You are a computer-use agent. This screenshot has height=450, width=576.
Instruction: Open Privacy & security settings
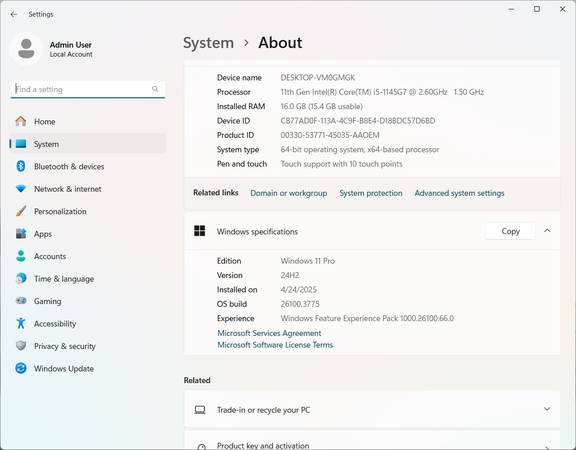click(87, 346)
